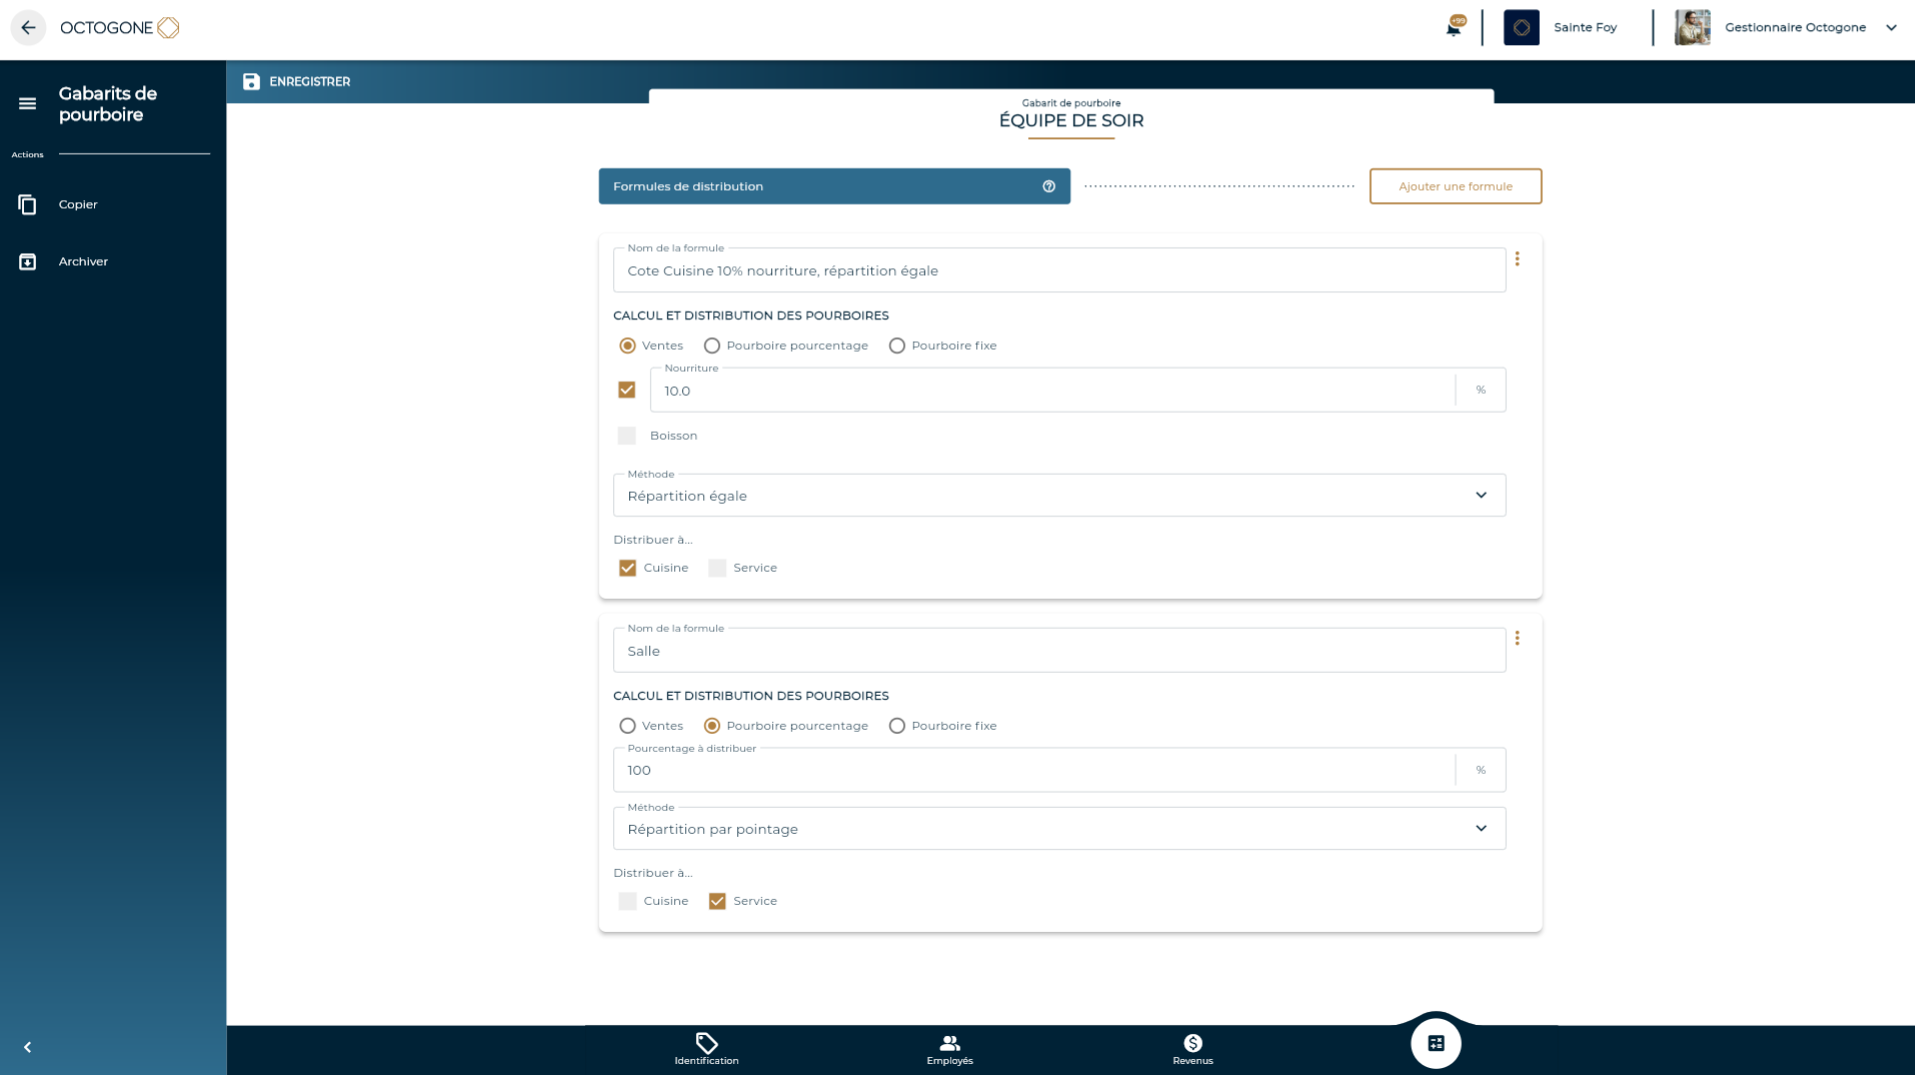This screenshot has height=1075, width=1915.
Task: Select Ventes radio in Salle formula
Action: click(x=627, y=726)
